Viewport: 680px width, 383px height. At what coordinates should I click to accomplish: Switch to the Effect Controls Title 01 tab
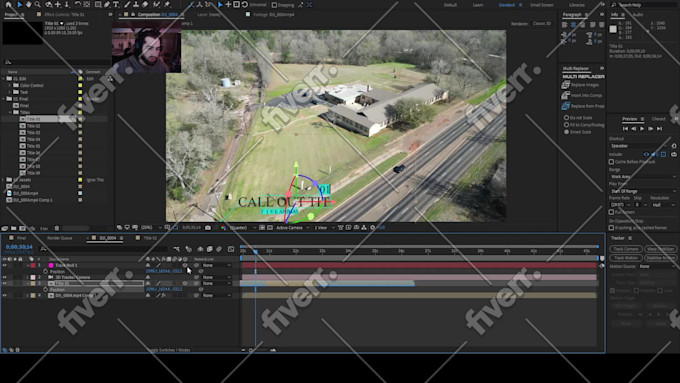click(x=64, y=14)
